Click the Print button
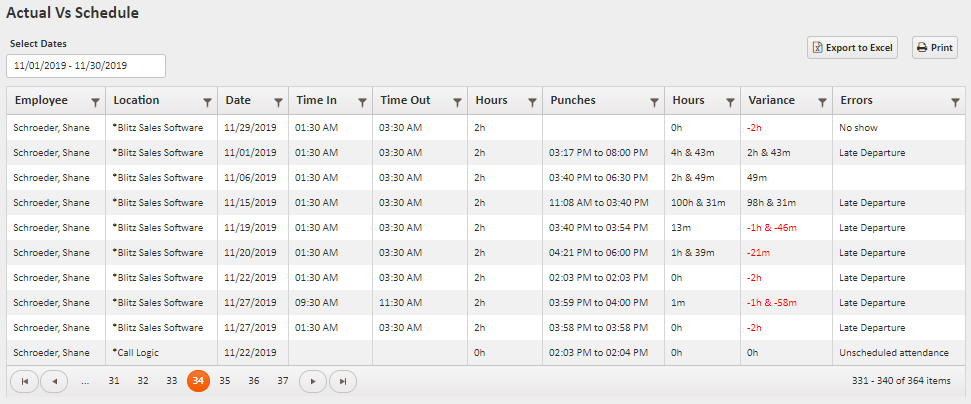 coord(934,48)
